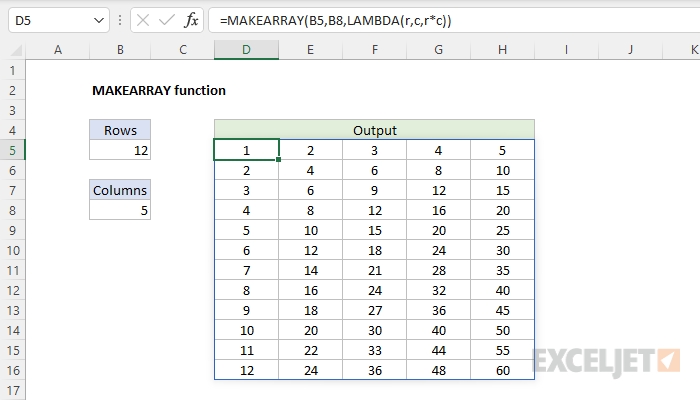Select cell G11 containing 28
Screen dimensions: 700x400
click(x=438, y=270)
